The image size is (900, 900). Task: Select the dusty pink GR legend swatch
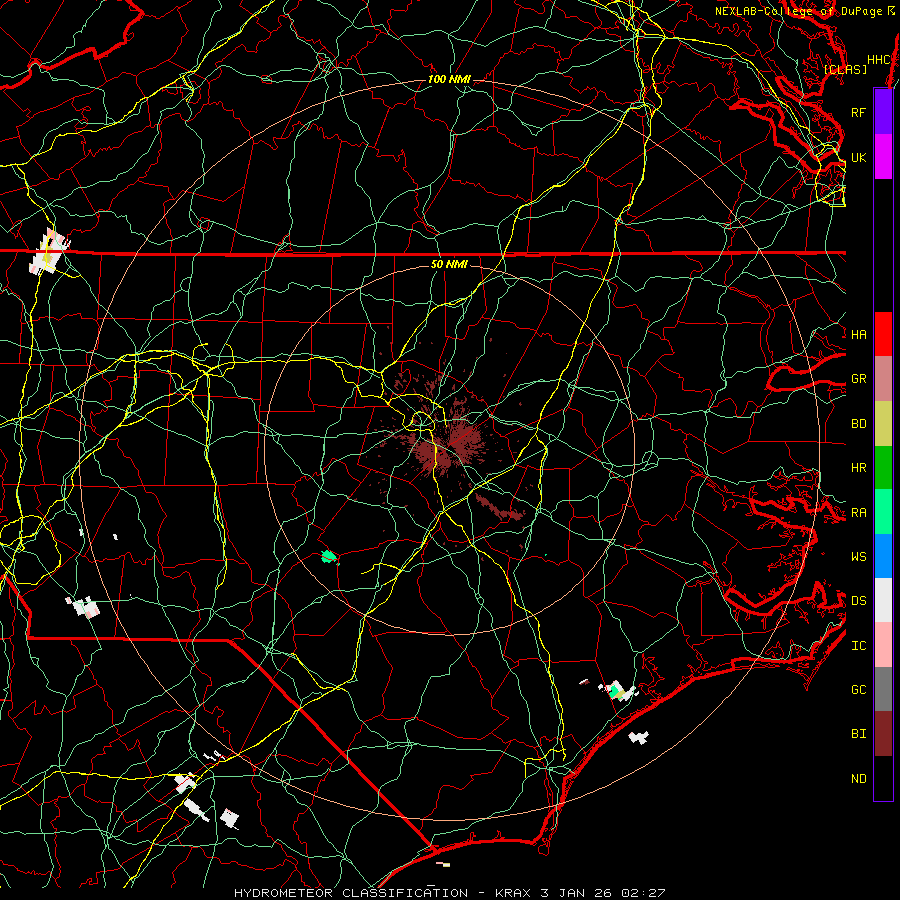coord(883,379)
